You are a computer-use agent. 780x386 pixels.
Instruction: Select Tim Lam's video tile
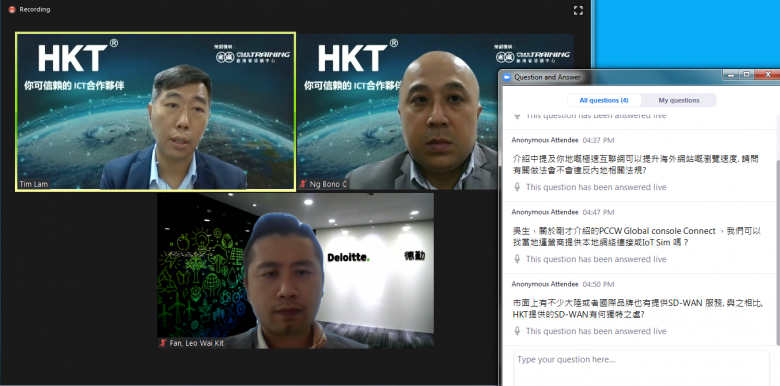coord(156,111)
